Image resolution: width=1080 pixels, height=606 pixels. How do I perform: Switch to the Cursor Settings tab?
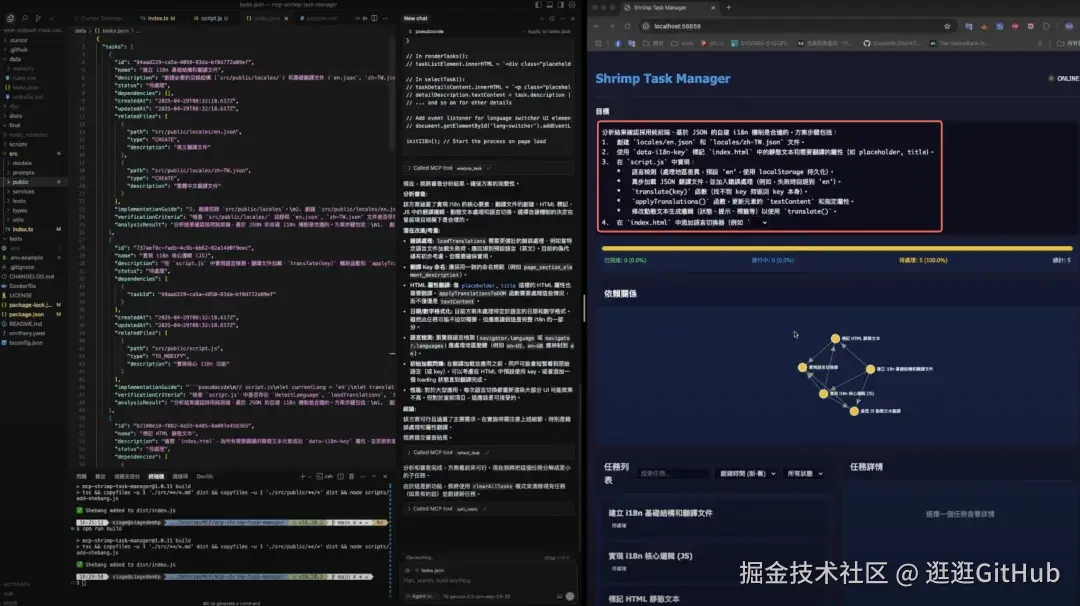pos(101,18)
